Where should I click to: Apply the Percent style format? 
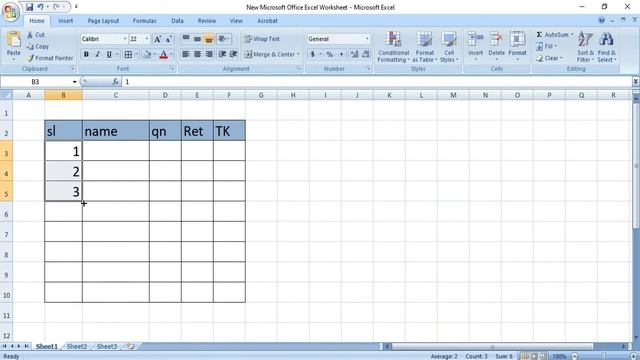330,54
